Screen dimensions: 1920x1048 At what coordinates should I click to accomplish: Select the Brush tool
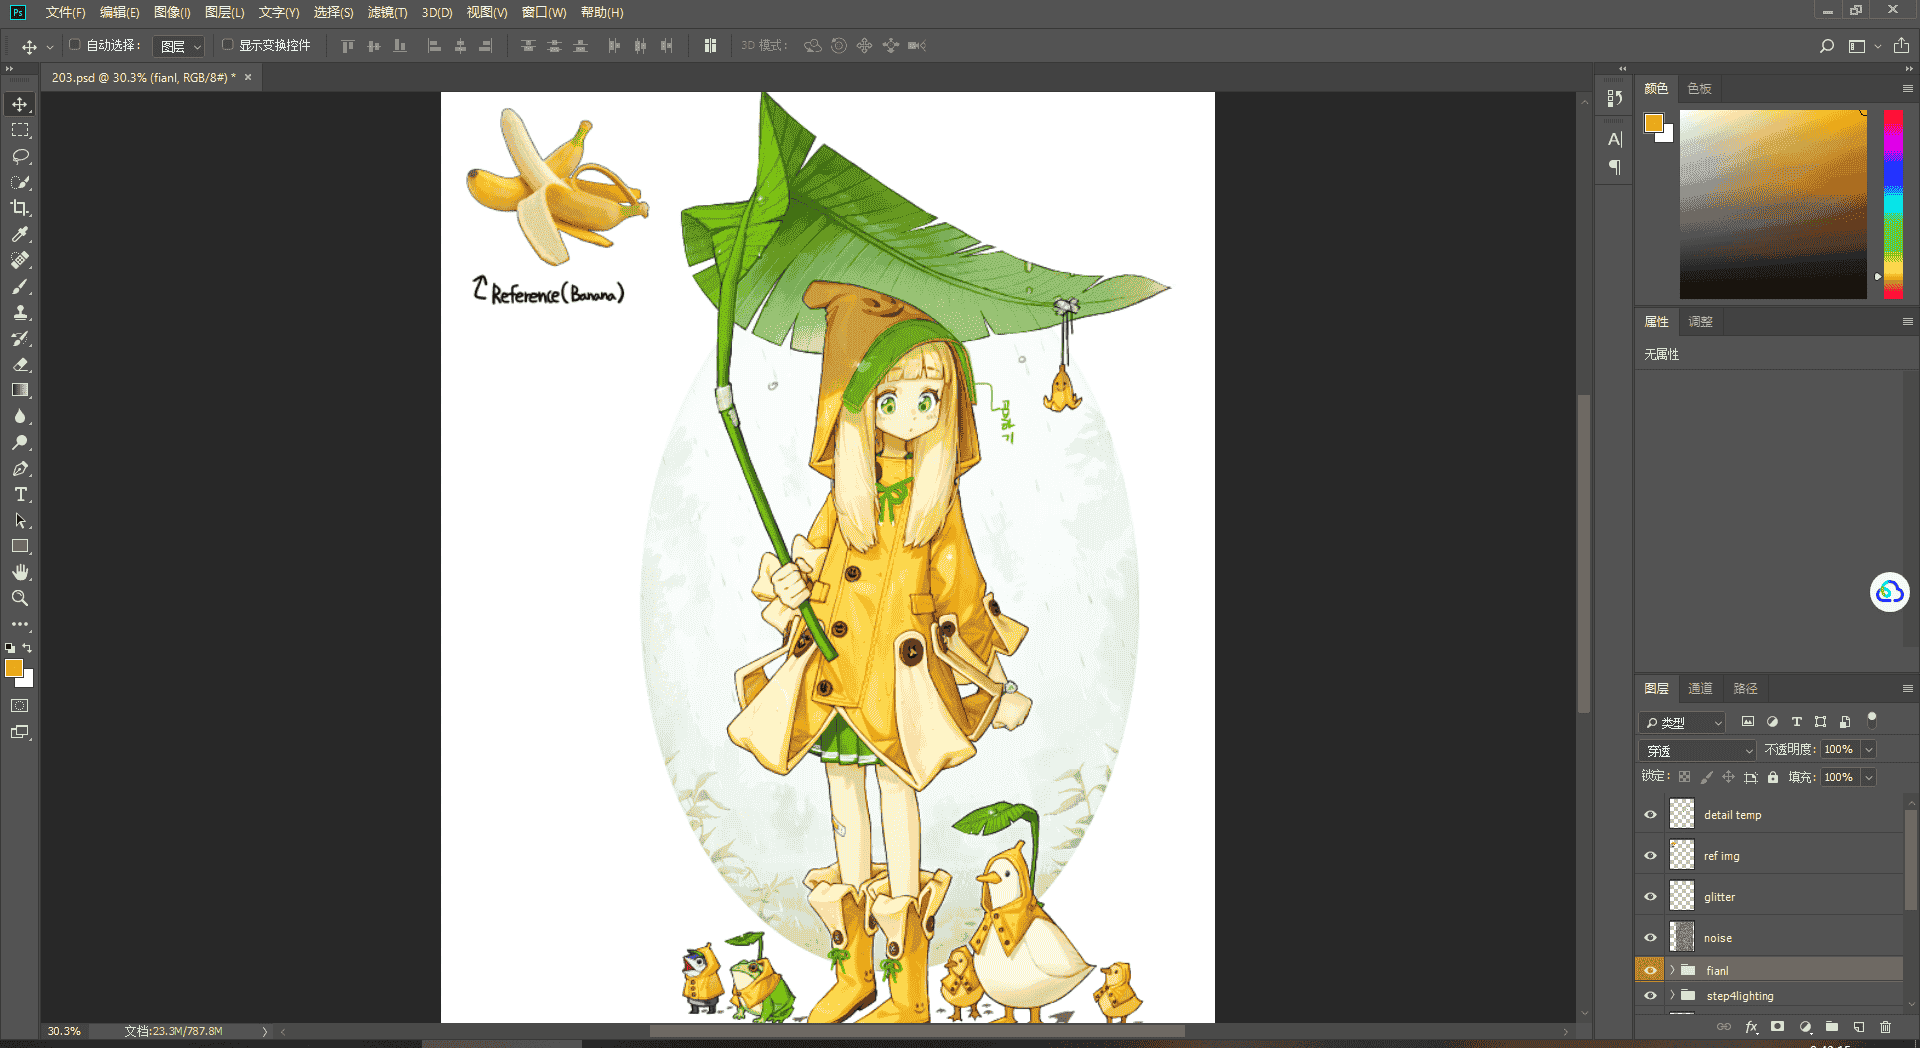click(x=20, y=286)
